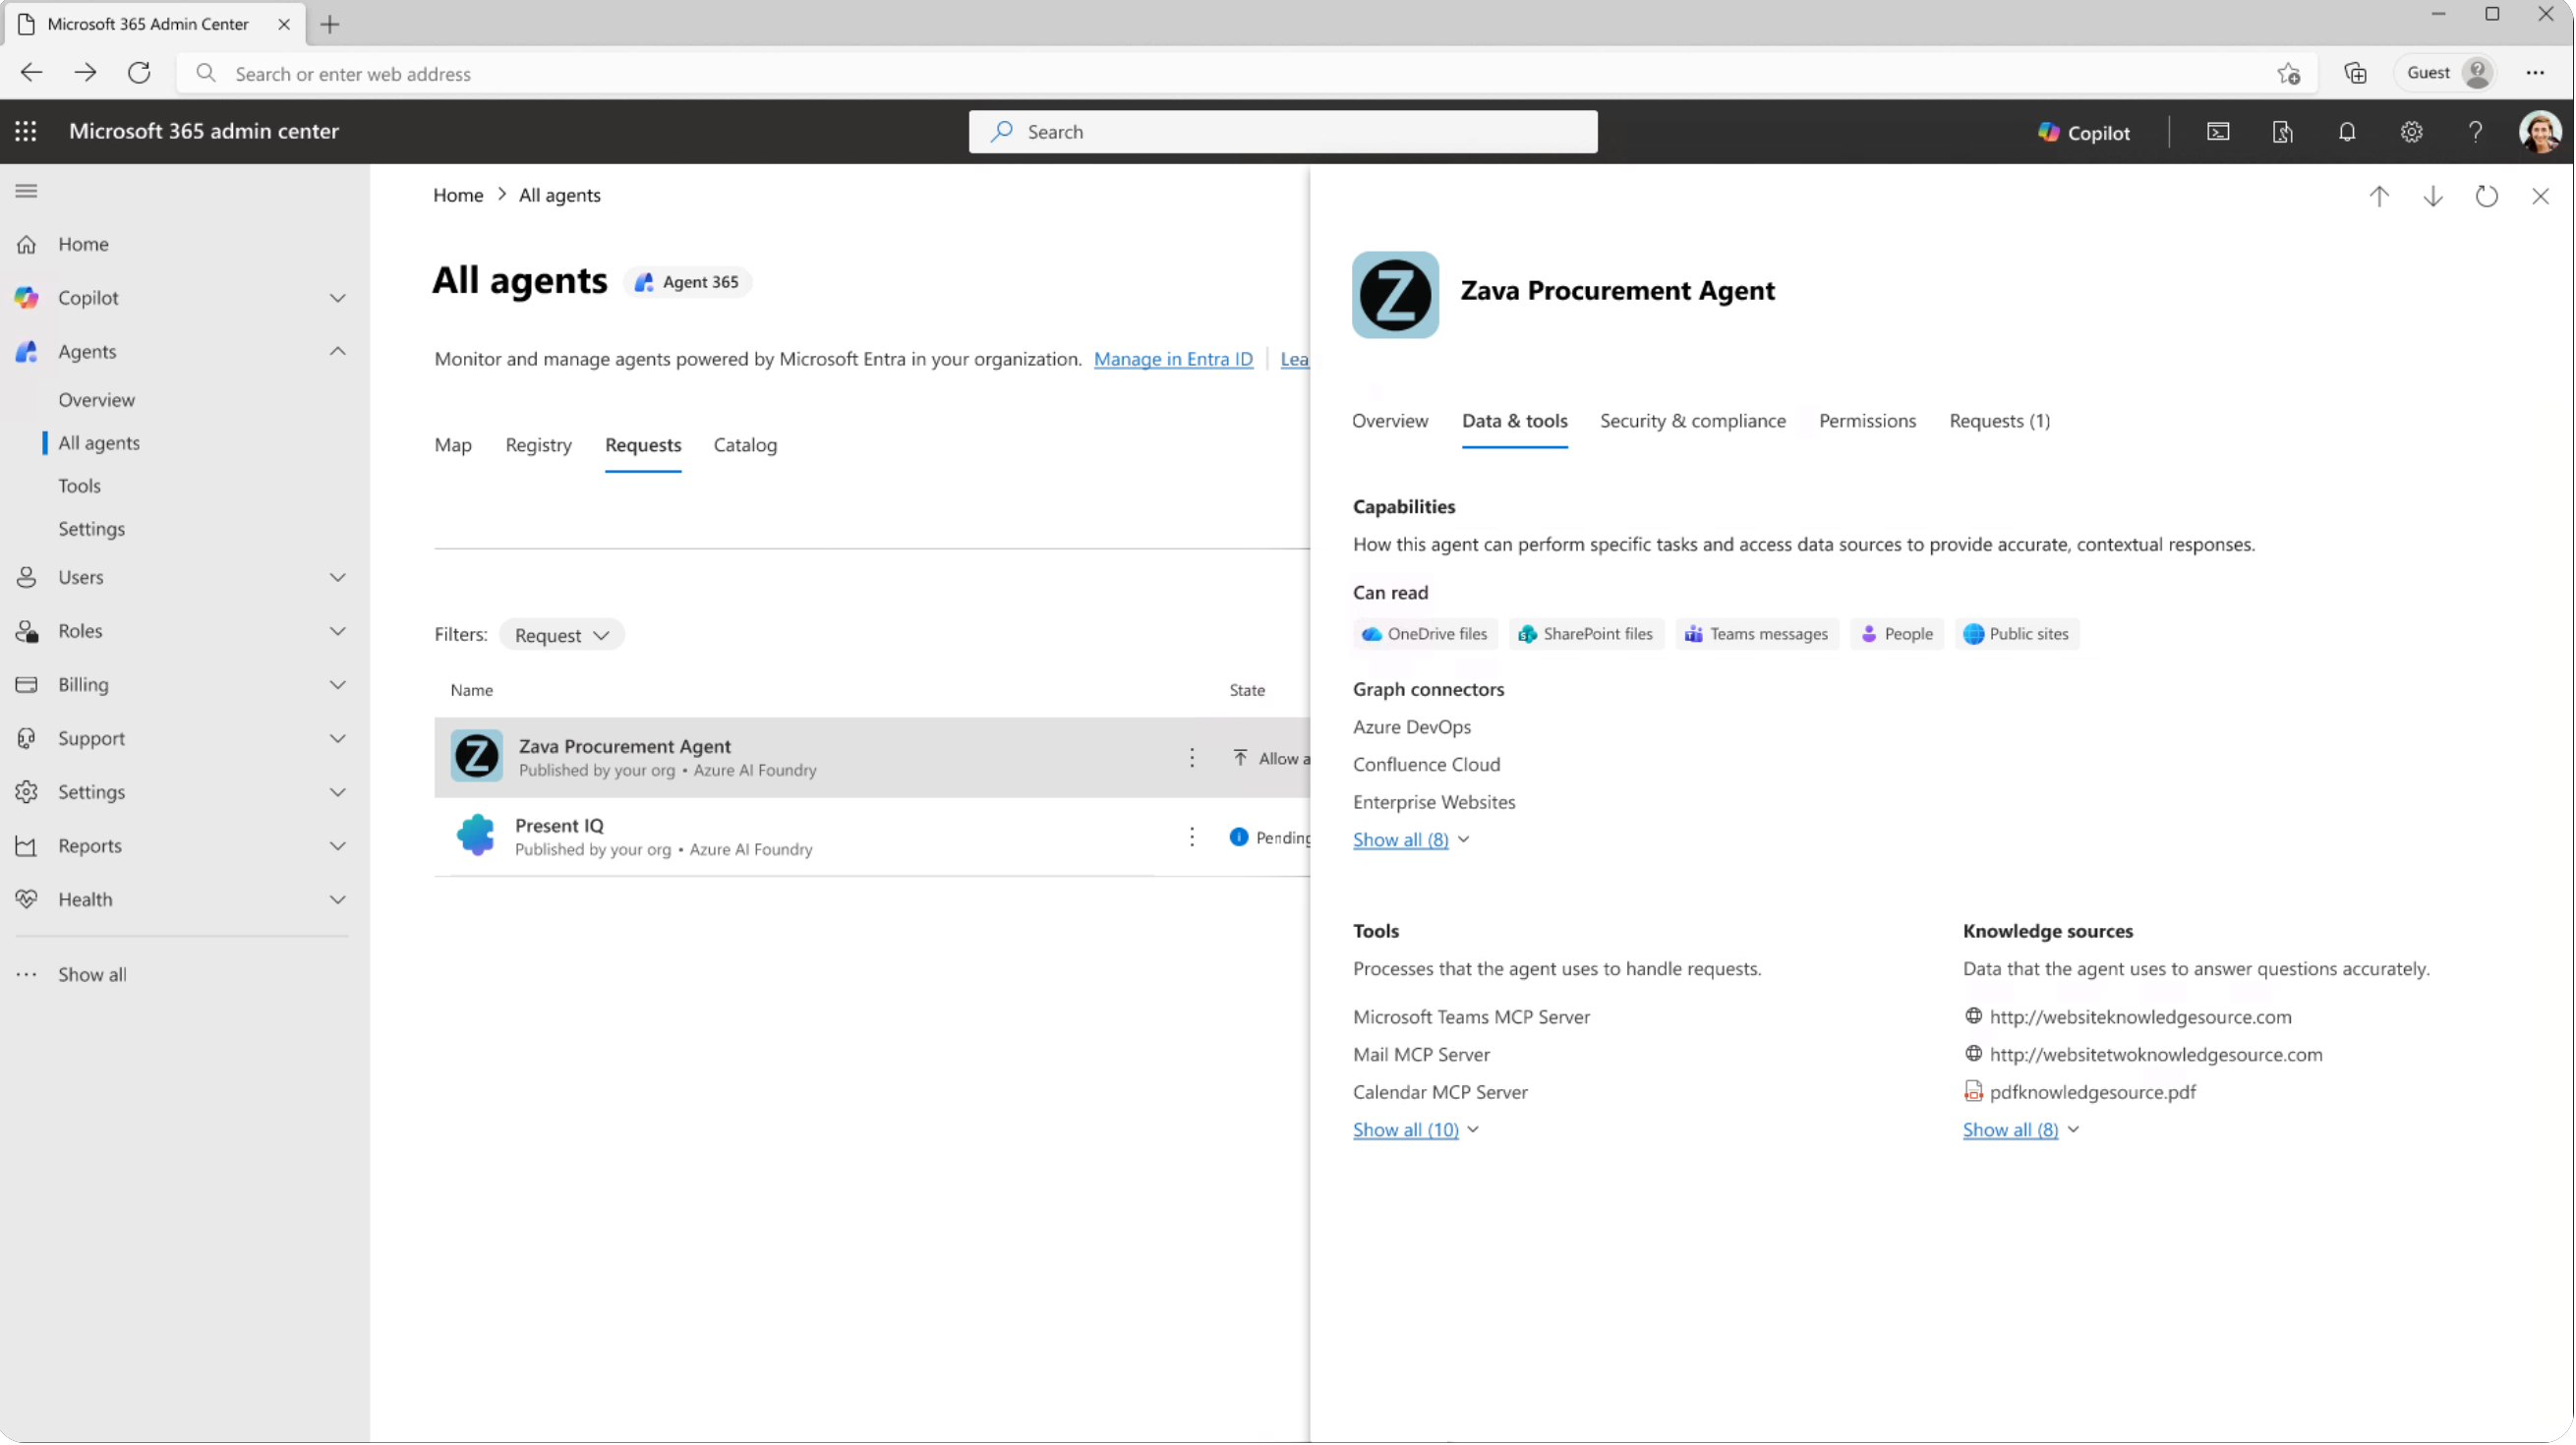This screenshot has width=2576, height=1445.
Task: Open a new browser tab
Action: (x=330, y=24)
